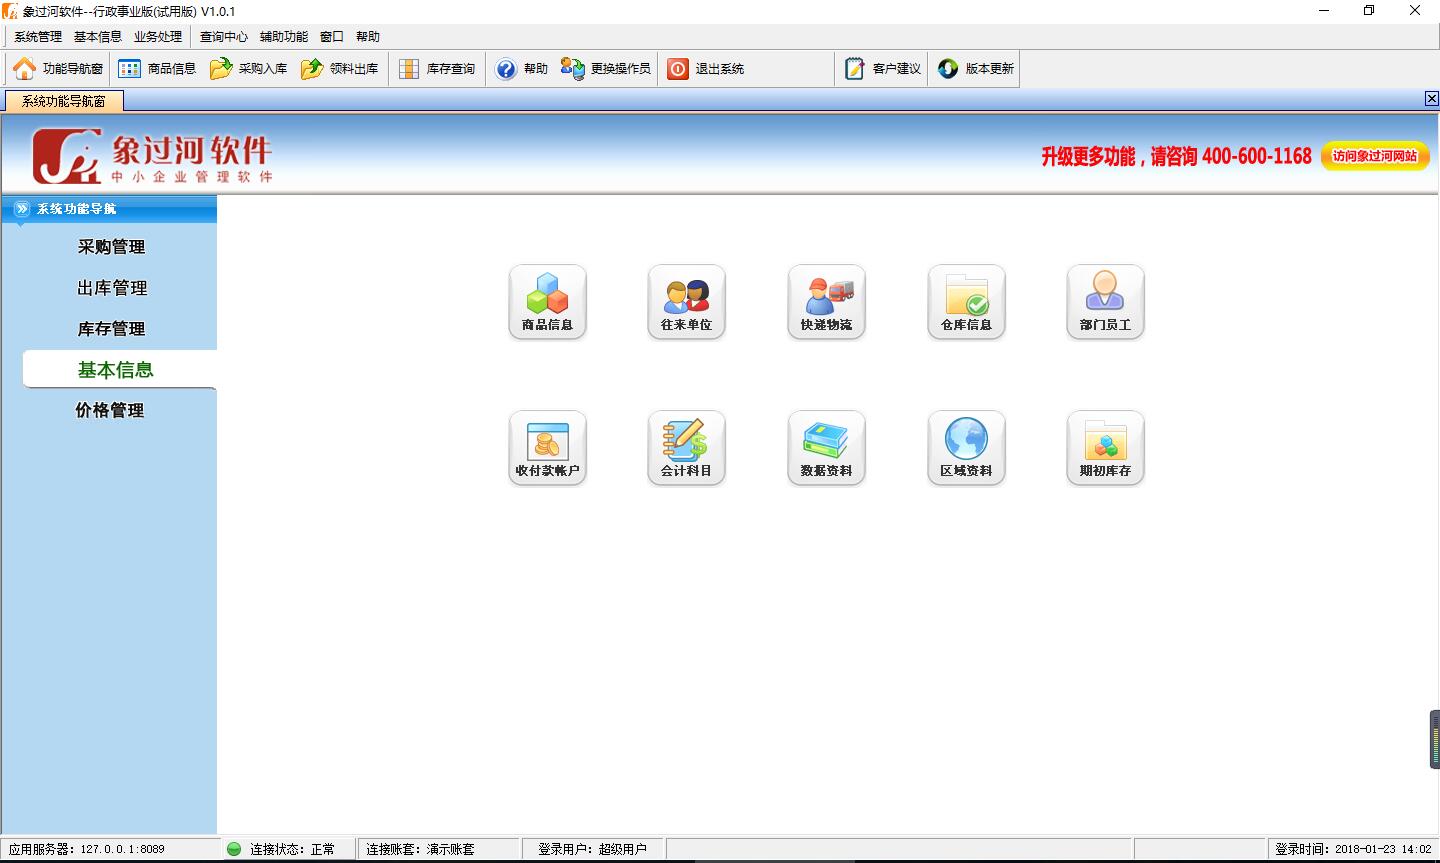Screen dimensions: 1440x863
Task: Open 往来单位 contacts icon
Action: point(686,302)
